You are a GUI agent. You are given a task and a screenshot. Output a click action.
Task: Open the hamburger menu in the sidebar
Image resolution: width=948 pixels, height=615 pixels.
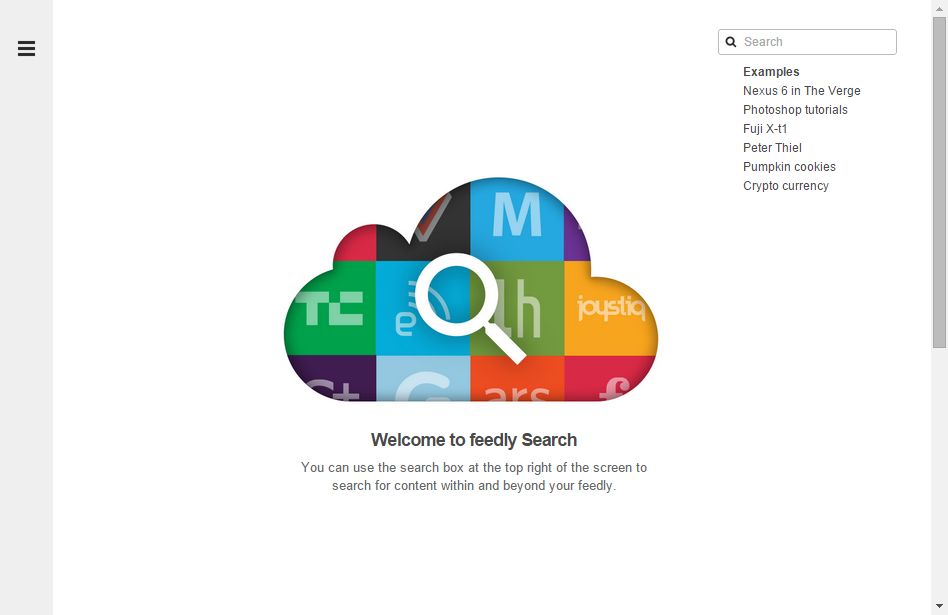click(x=26, y=48)
